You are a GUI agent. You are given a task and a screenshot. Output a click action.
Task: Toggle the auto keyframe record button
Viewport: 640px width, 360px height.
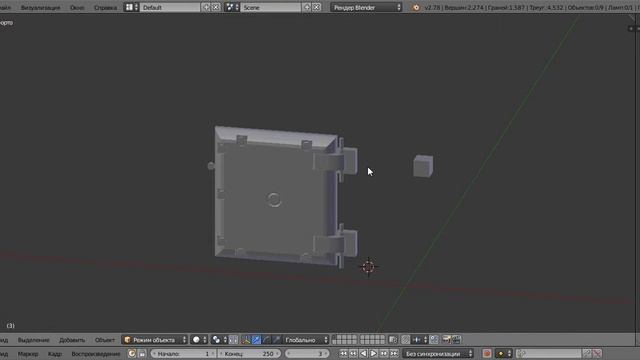[x=487, y=354]
